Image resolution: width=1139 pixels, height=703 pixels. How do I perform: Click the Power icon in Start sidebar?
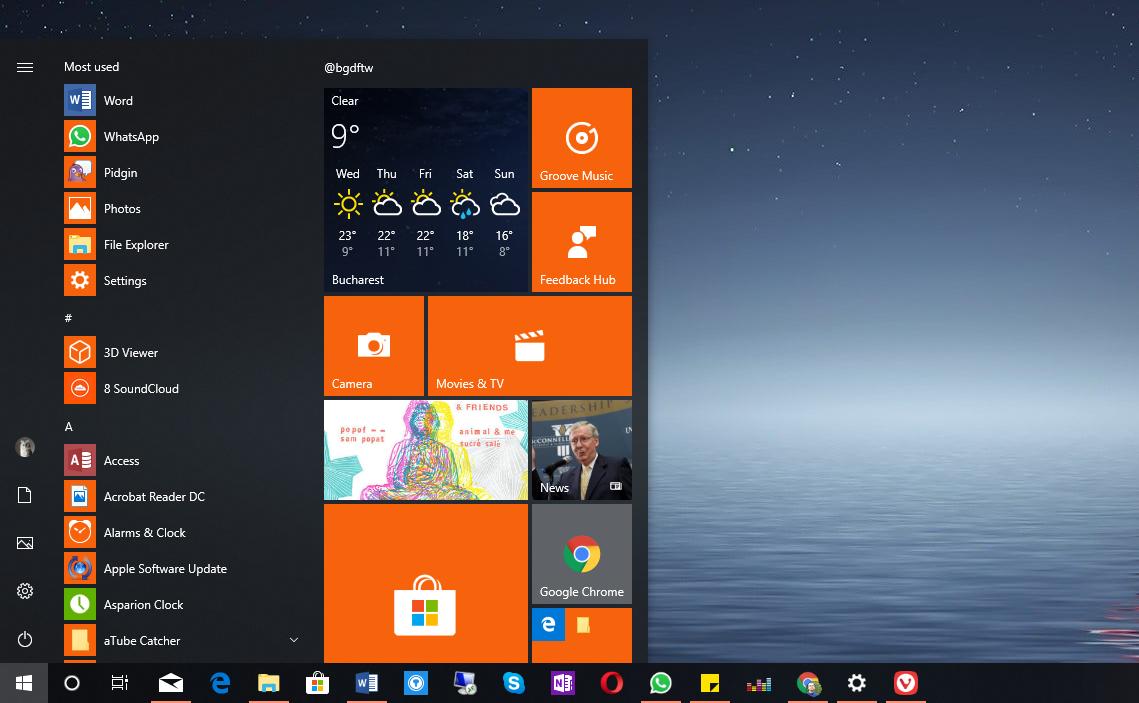click(25, 639)
